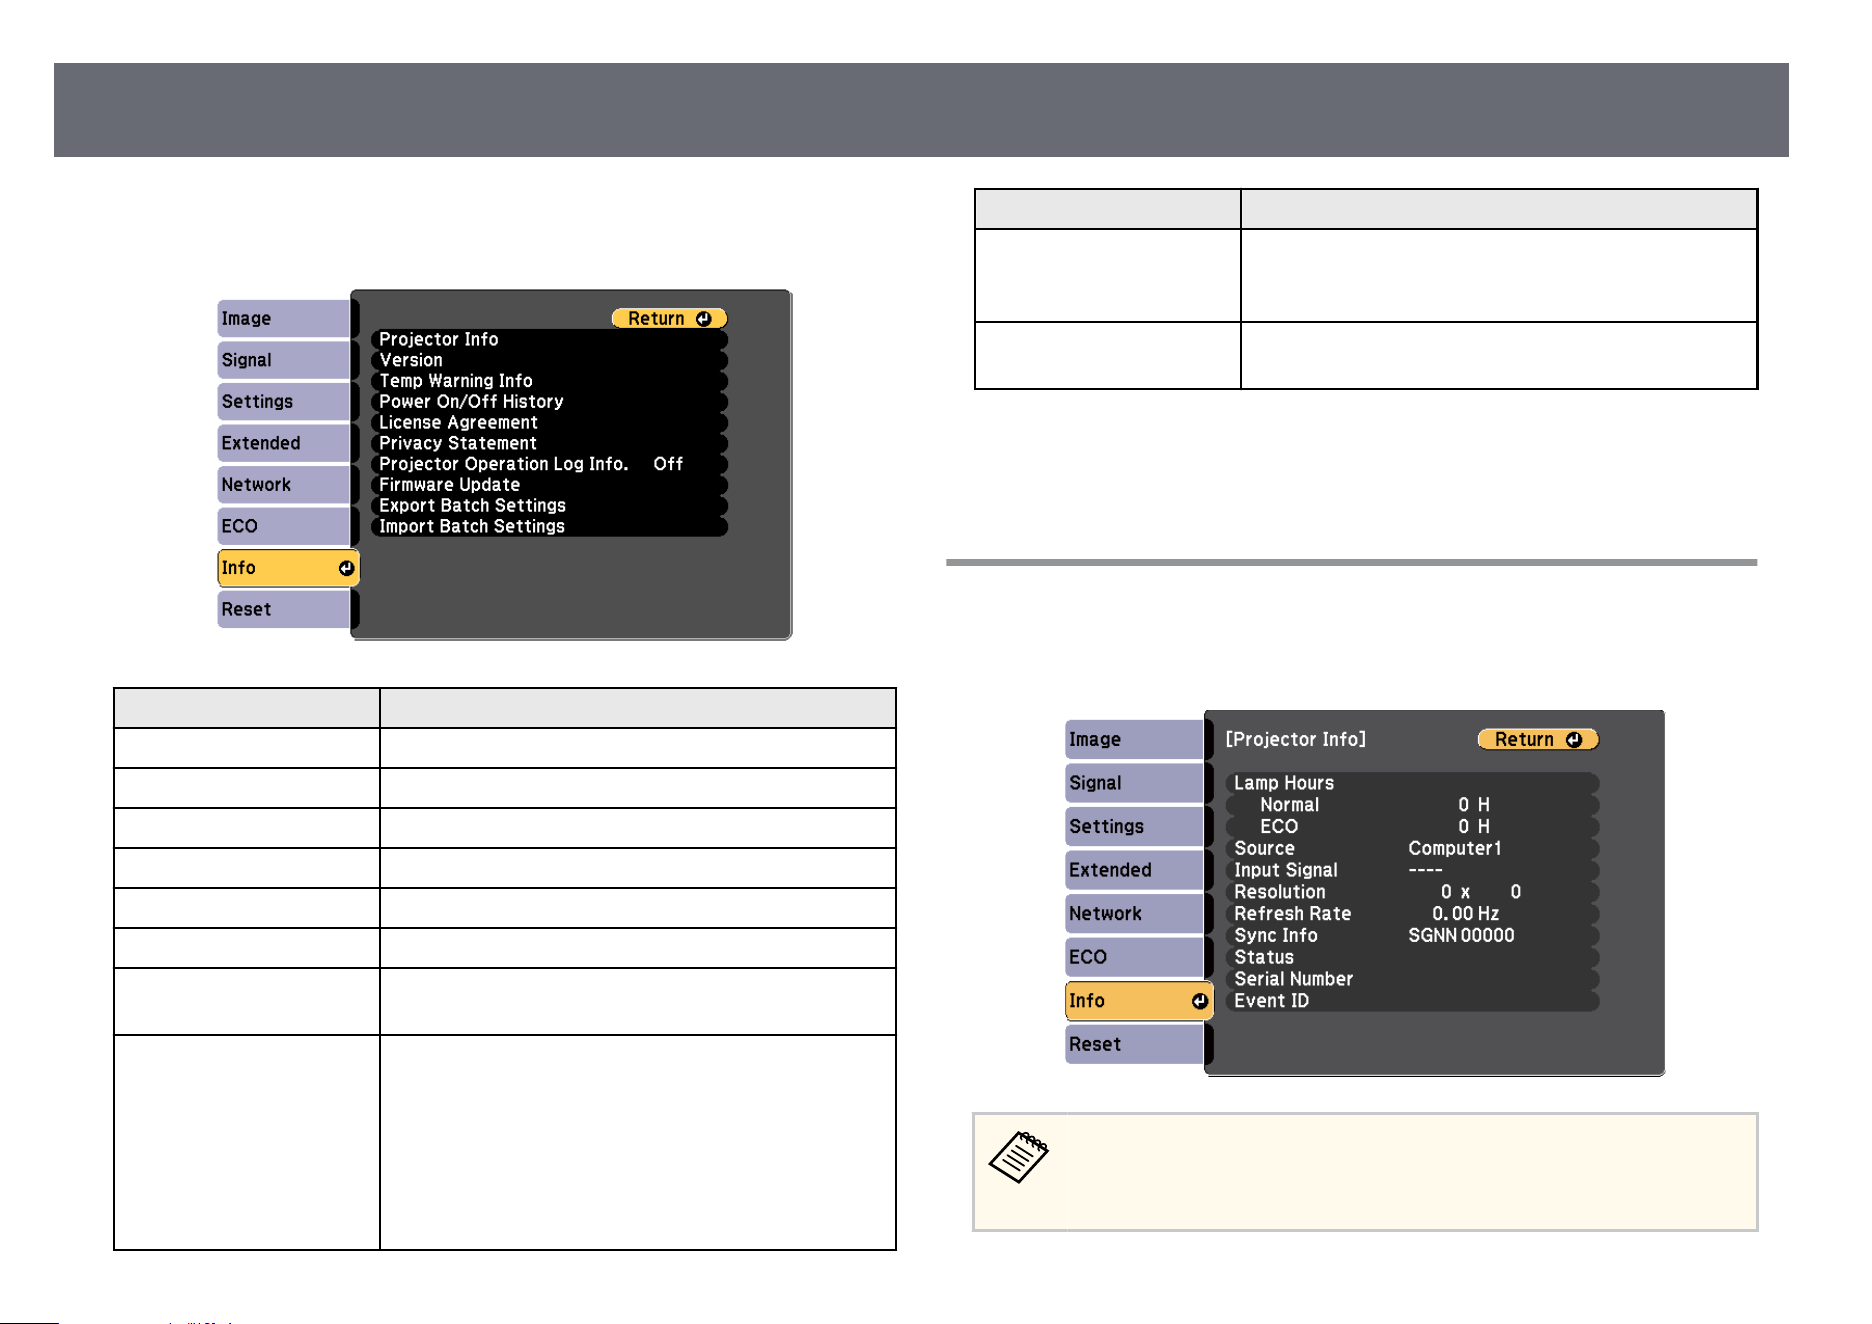
Task: Click Return button in the Projector Info screenshot
Action: click(x=1537, y=739)
